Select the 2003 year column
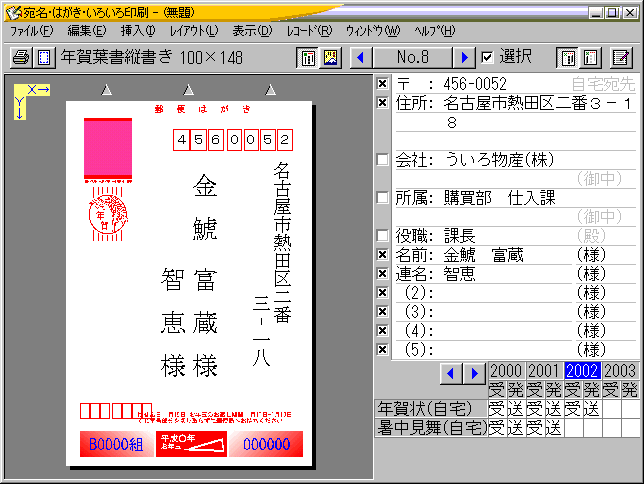 [x=620, y=371]
